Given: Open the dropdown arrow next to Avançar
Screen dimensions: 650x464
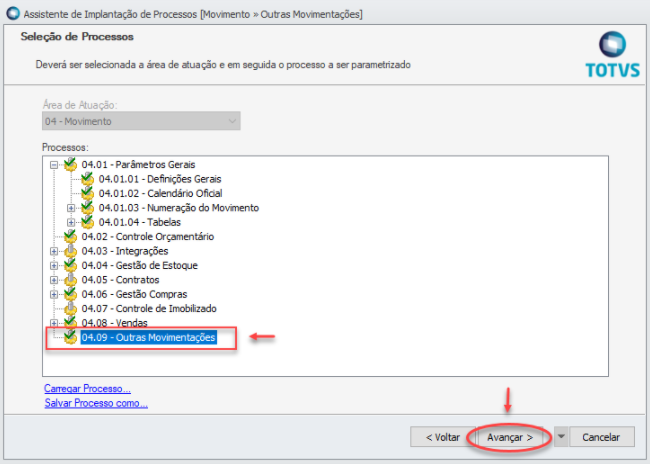Looking at the screenshot, I should pyautogui.click(x=561, y=437).
